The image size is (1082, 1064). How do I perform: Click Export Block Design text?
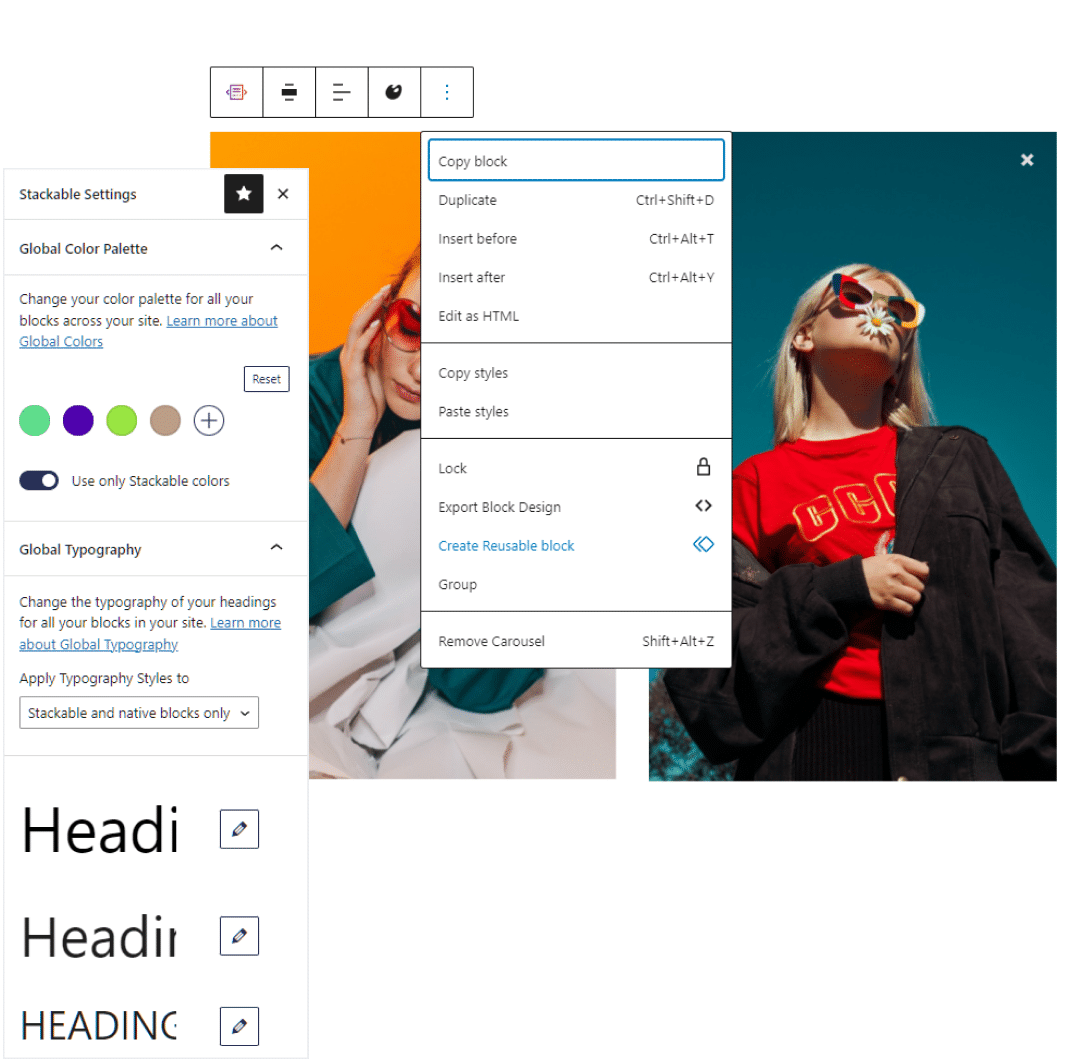[x=500, y=507]
